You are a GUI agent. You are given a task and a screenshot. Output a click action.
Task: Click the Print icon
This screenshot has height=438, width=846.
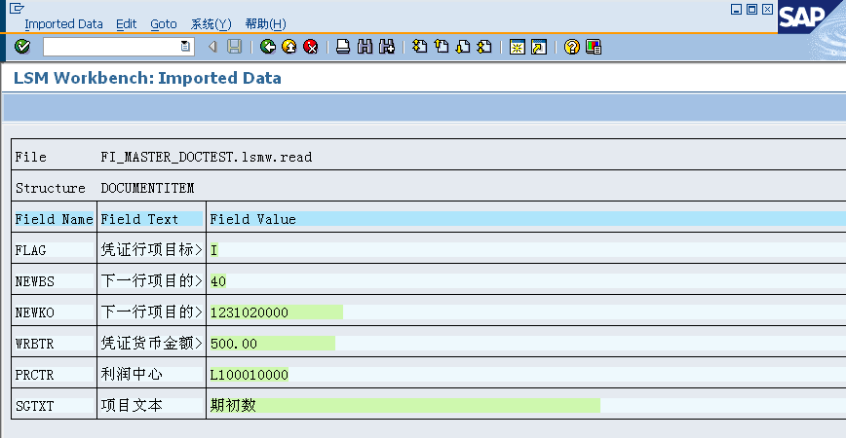[x=343, y=47]
